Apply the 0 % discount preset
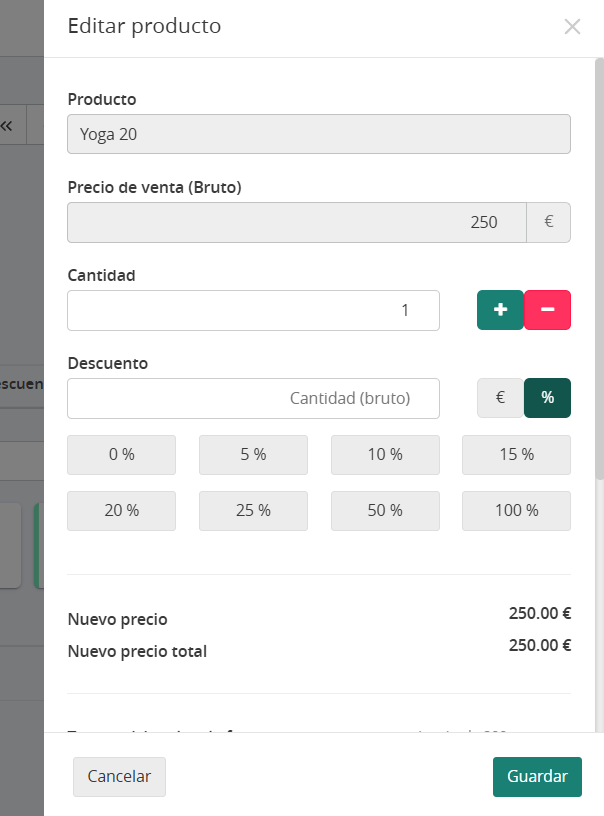The image size is (604, 816). click(121, 455)
